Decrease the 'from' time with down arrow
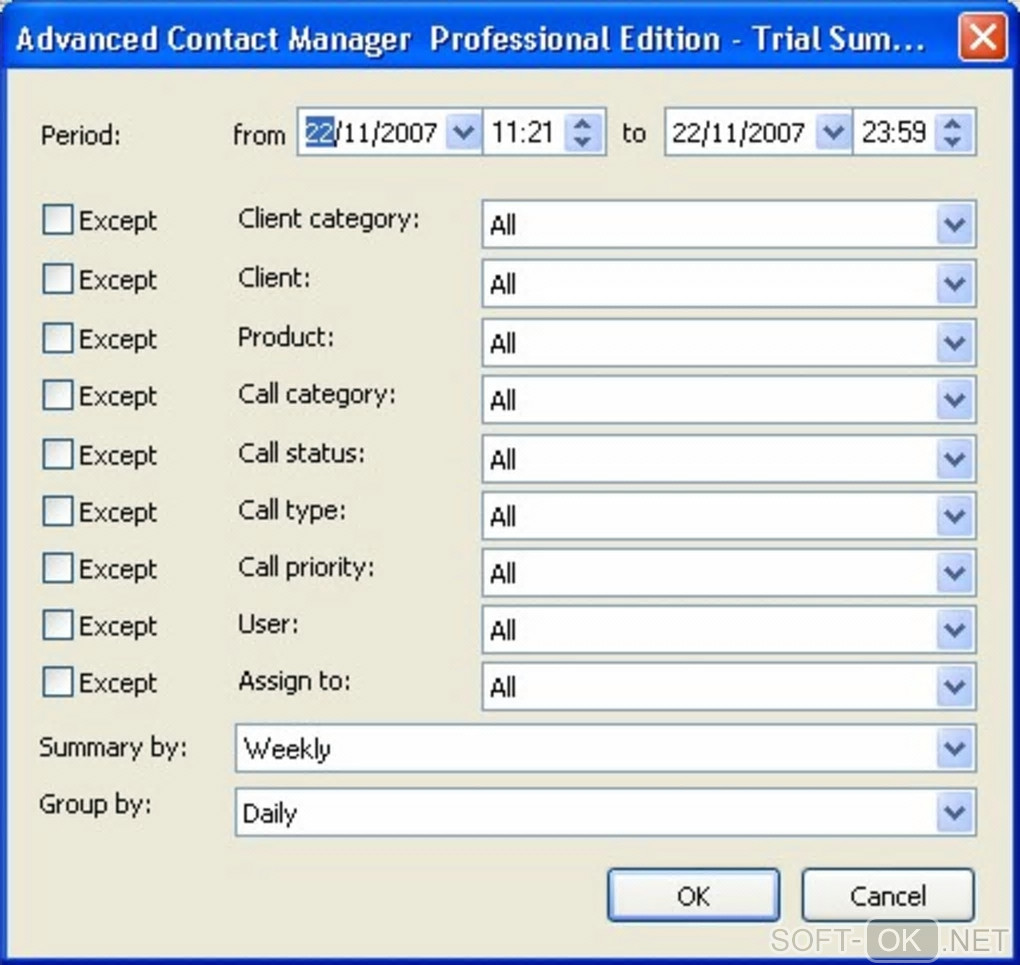Viewport: 1020px width, 965px height. pos(584,142)
